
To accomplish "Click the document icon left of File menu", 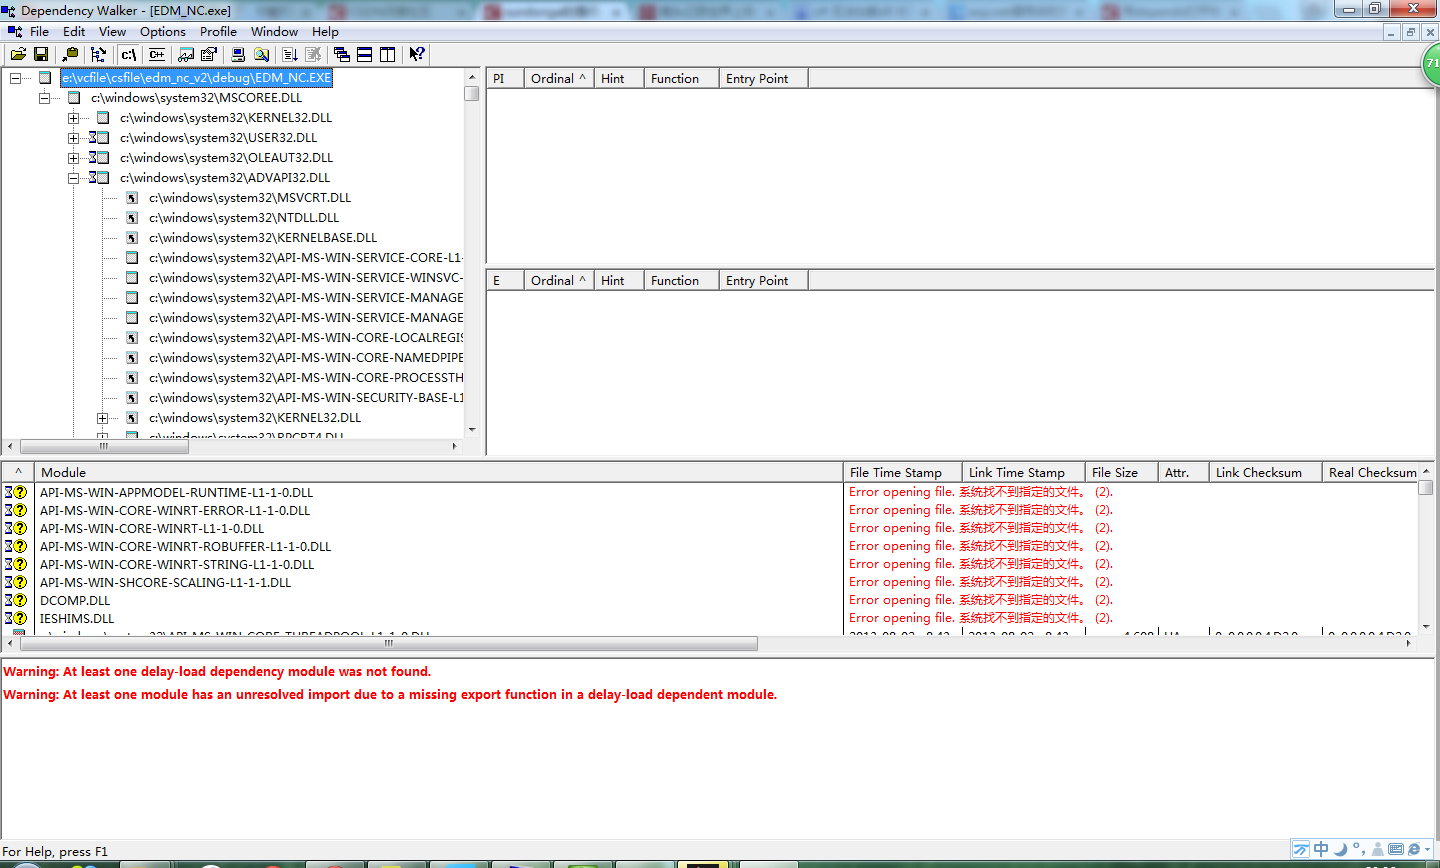I will pyautogui.click(x=15, y=32).
